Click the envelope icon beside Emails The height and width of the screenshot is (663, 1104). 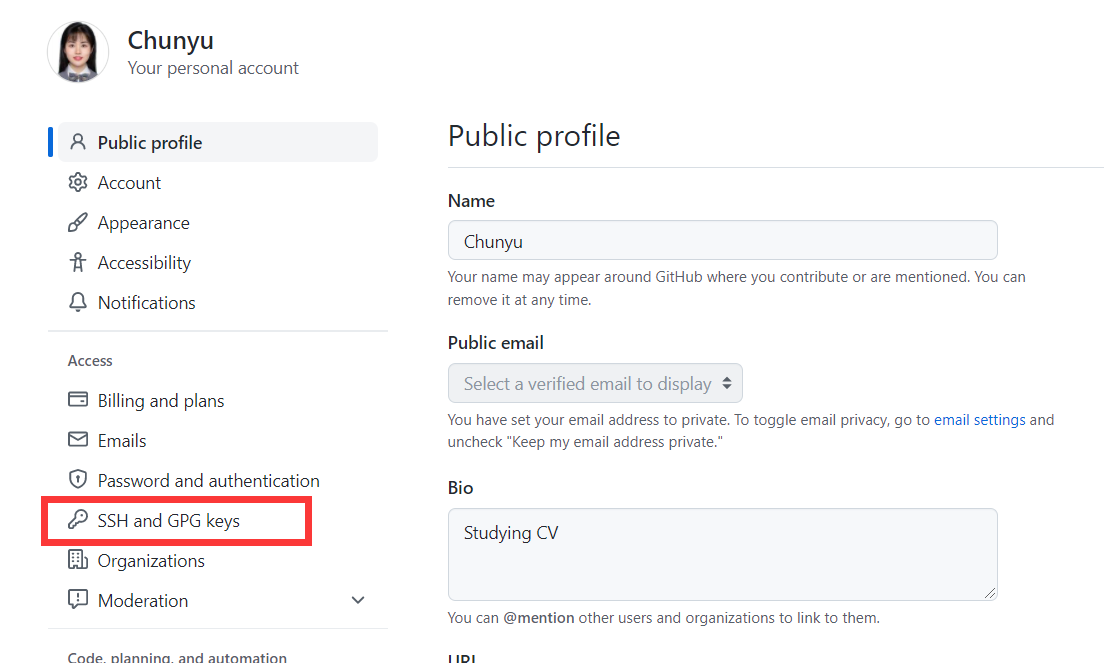click(77, 440)
